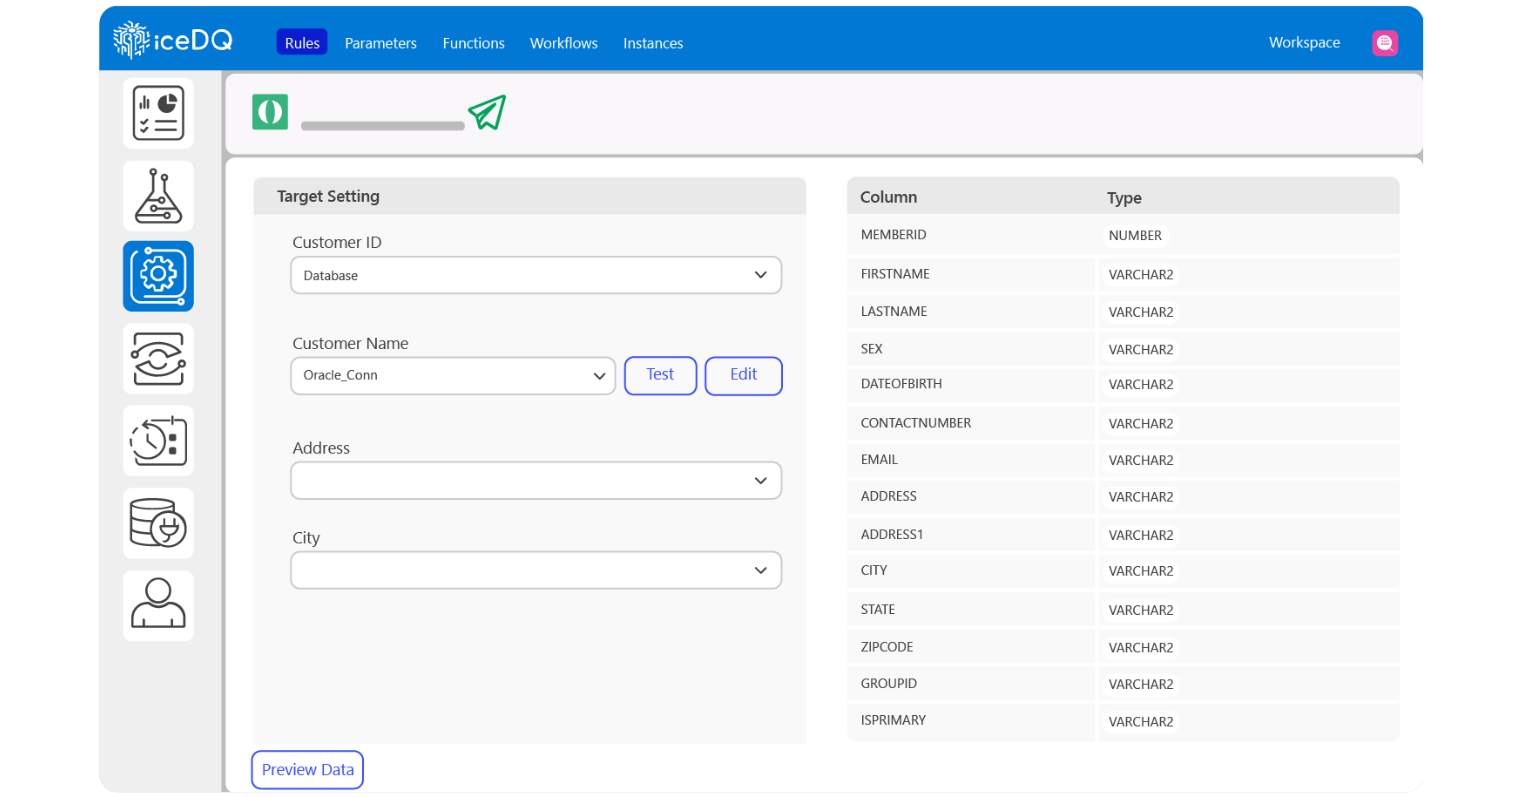Click the pink chat icon

[x=1384, y=43]
